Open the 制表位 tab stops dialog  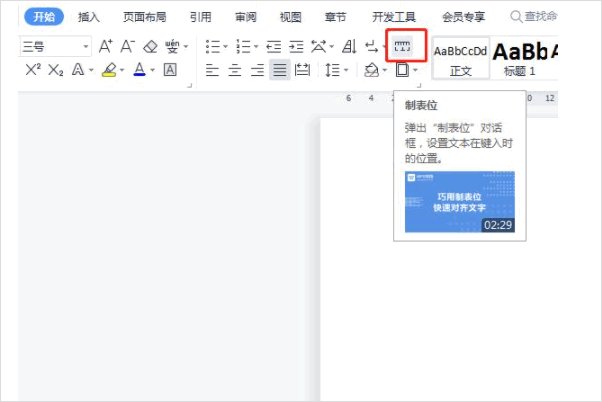click(402, 47)
